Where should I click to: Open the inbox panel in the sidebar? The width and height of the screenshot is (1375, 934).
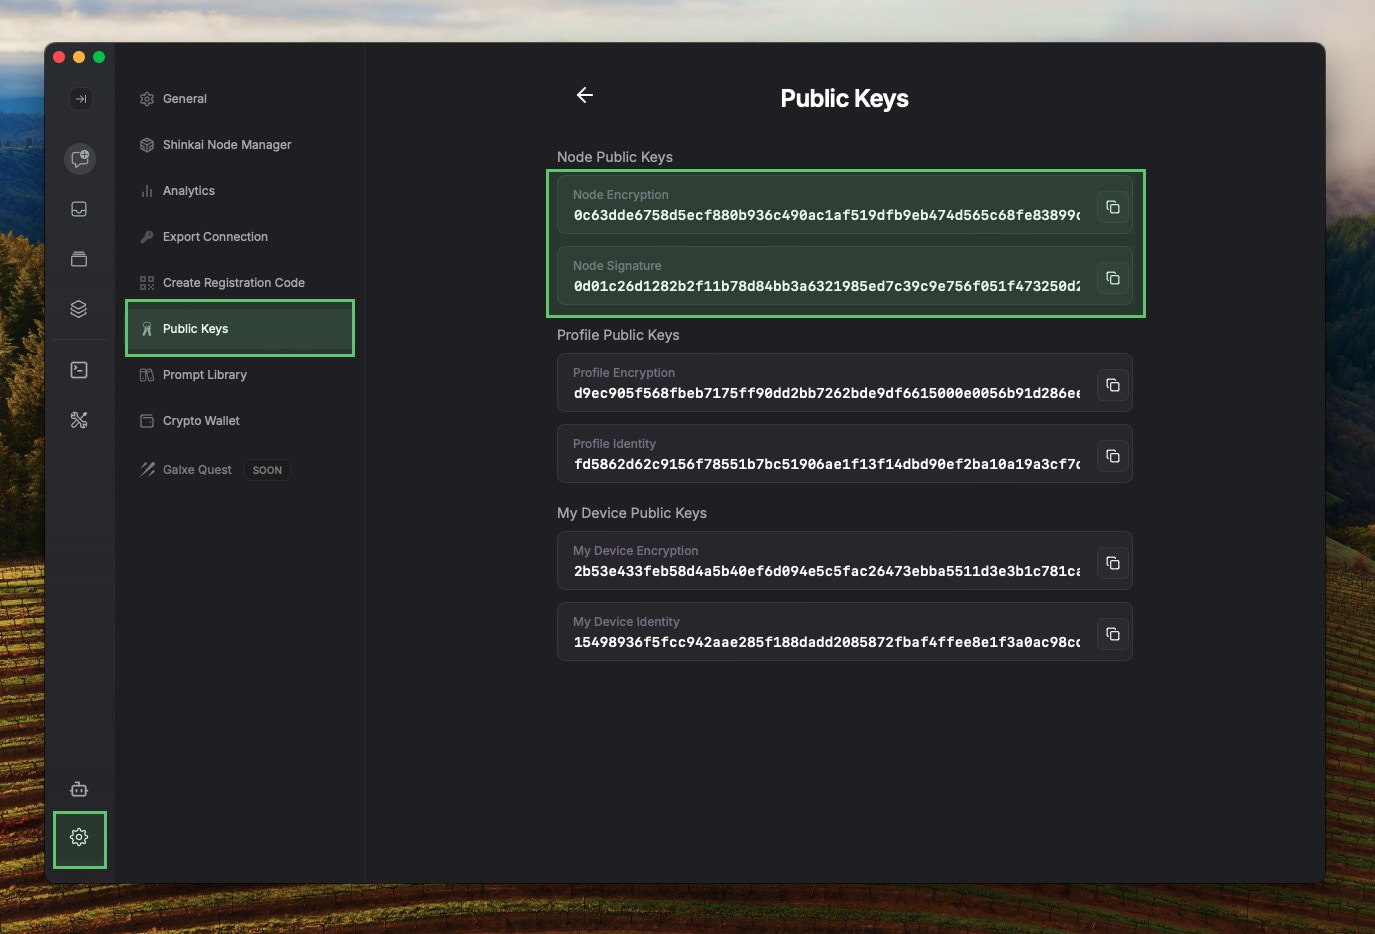click(x=80, y=208)
